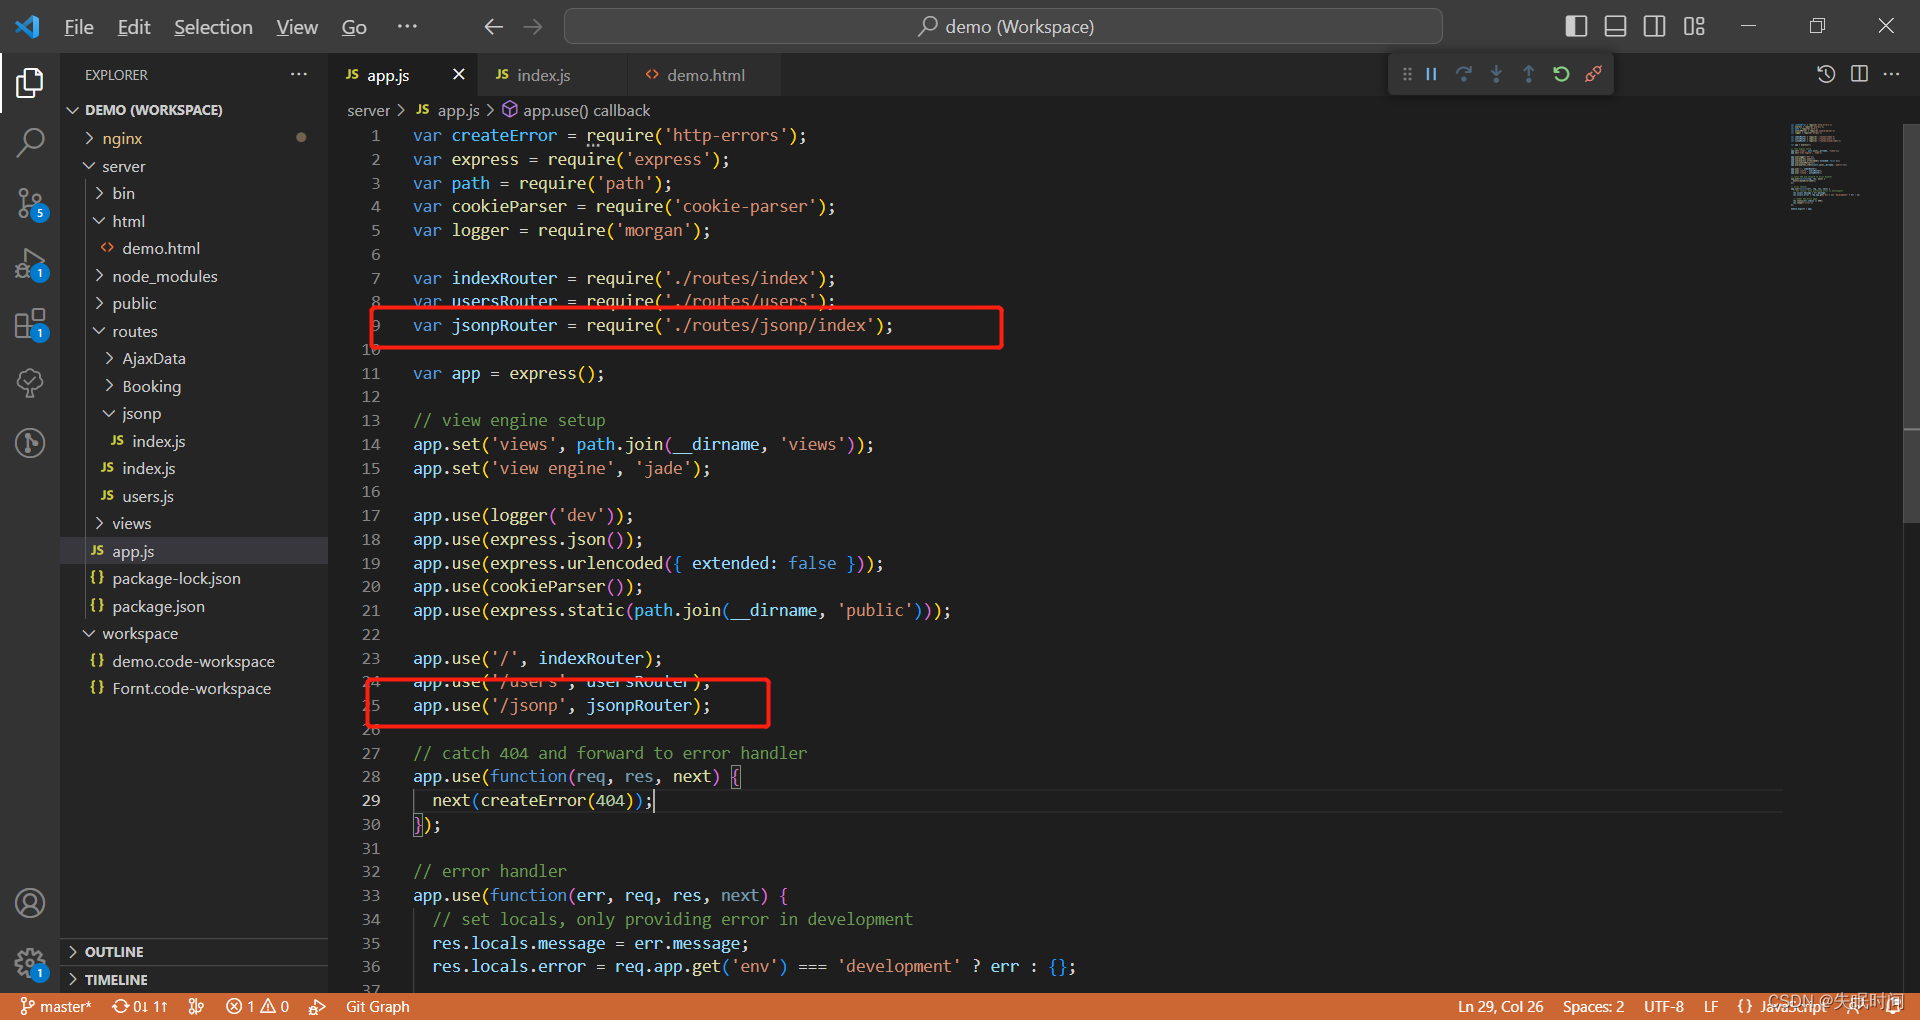This screenshot has width=1920, height=1020.
Task: Open the Search view in activity bar
Action: [30, 143]
